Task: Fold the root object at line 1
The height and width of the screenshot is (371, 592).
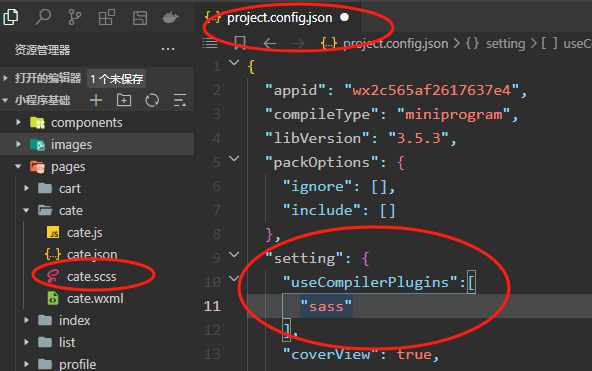Action: click(x=234, y=62)
